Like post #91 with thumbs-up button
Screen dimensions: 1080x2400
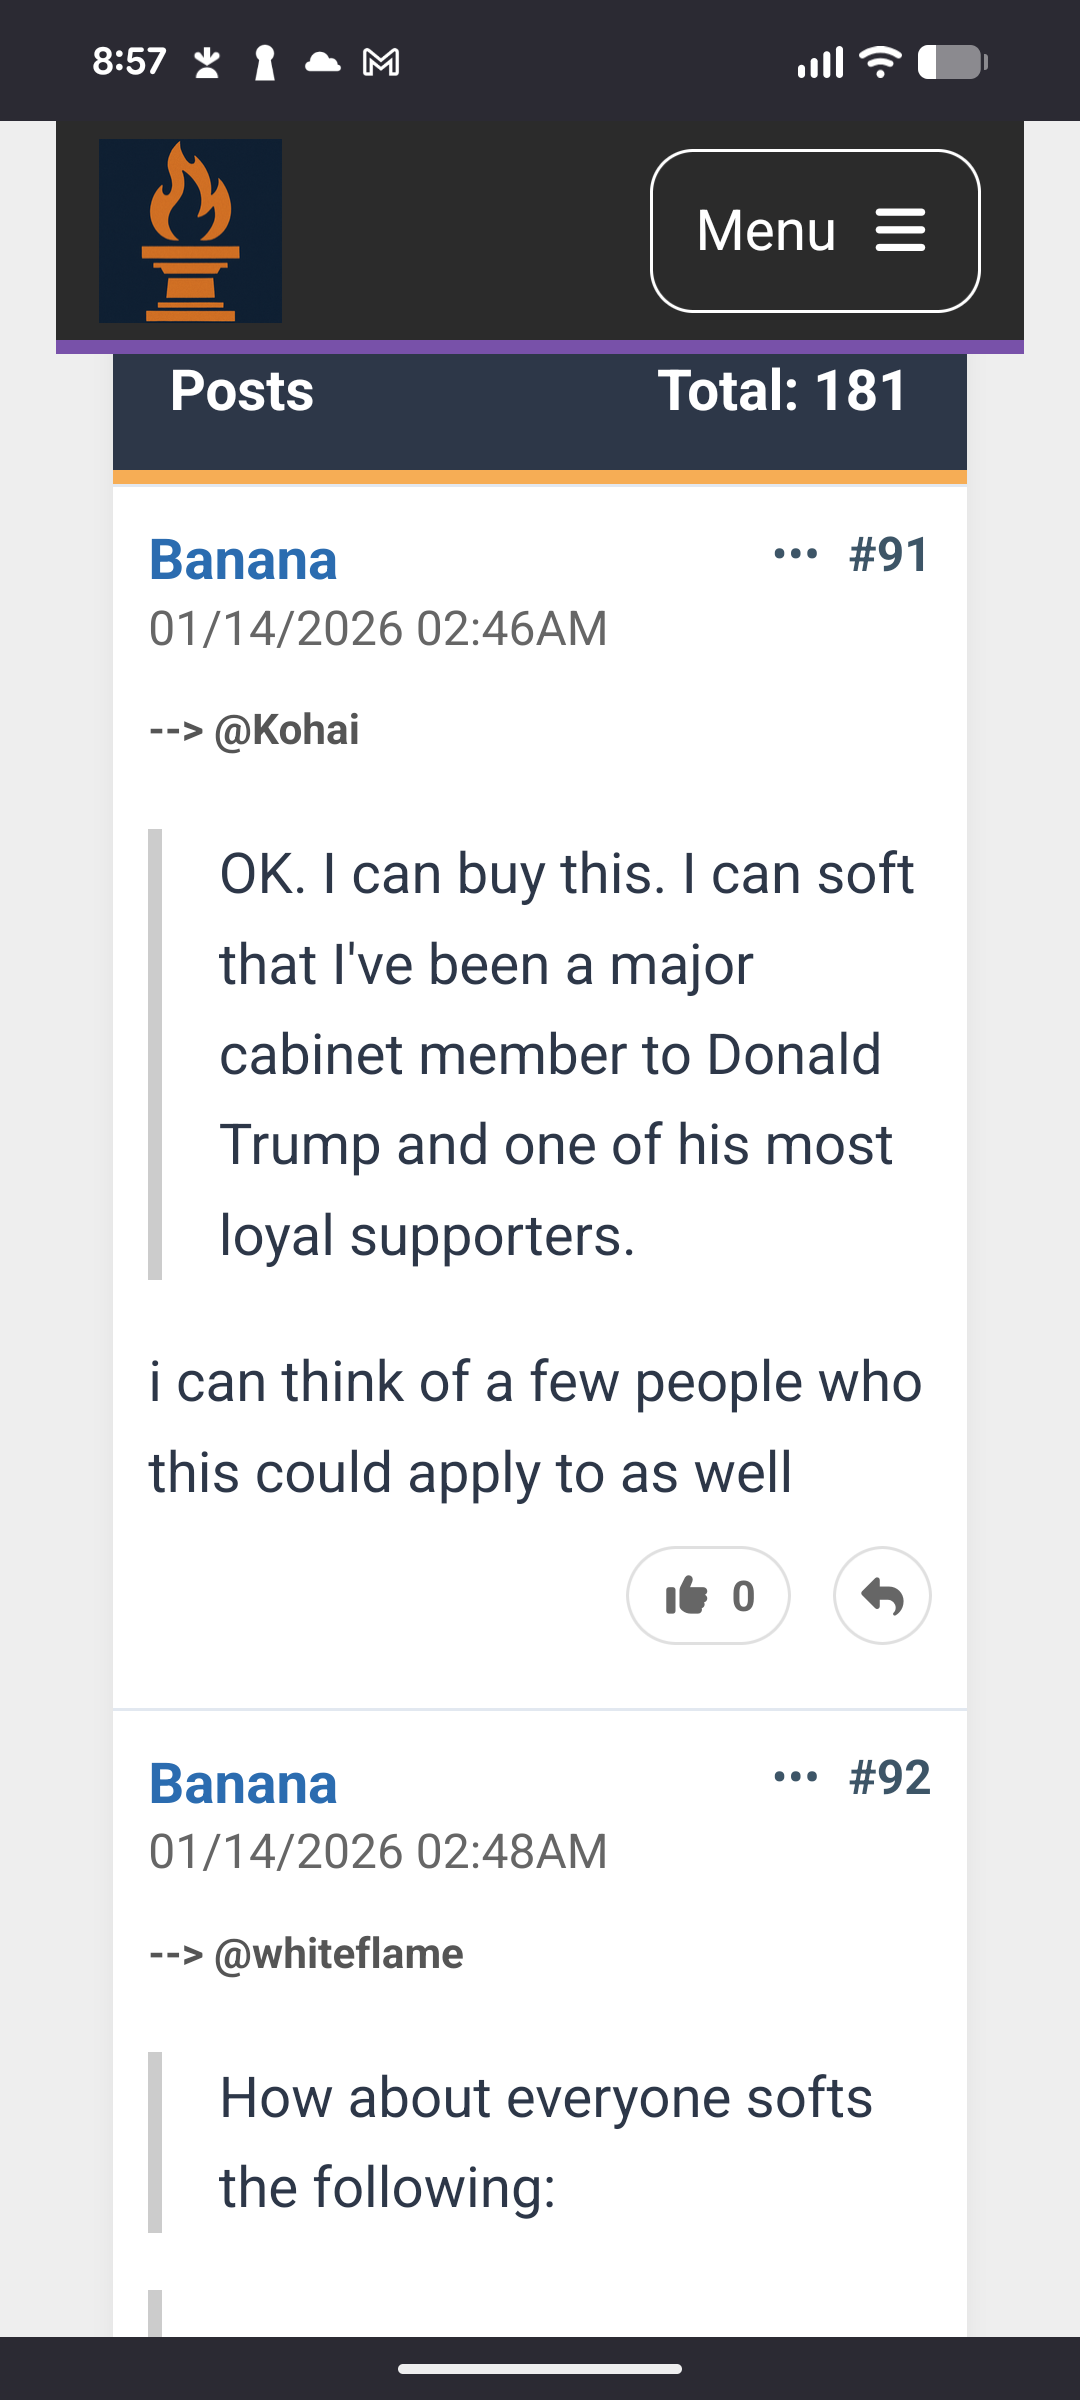708,1596
